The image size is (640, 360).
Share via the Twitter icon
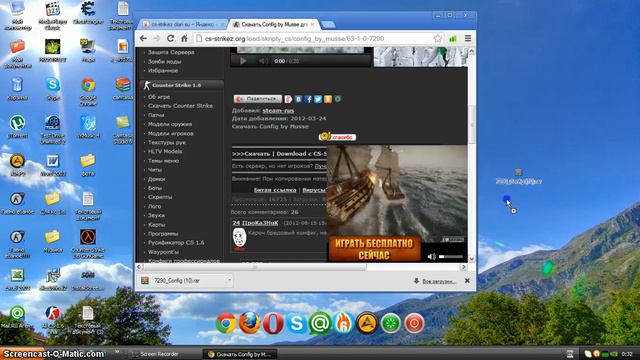pyautogui.click(x=318, y=99)
